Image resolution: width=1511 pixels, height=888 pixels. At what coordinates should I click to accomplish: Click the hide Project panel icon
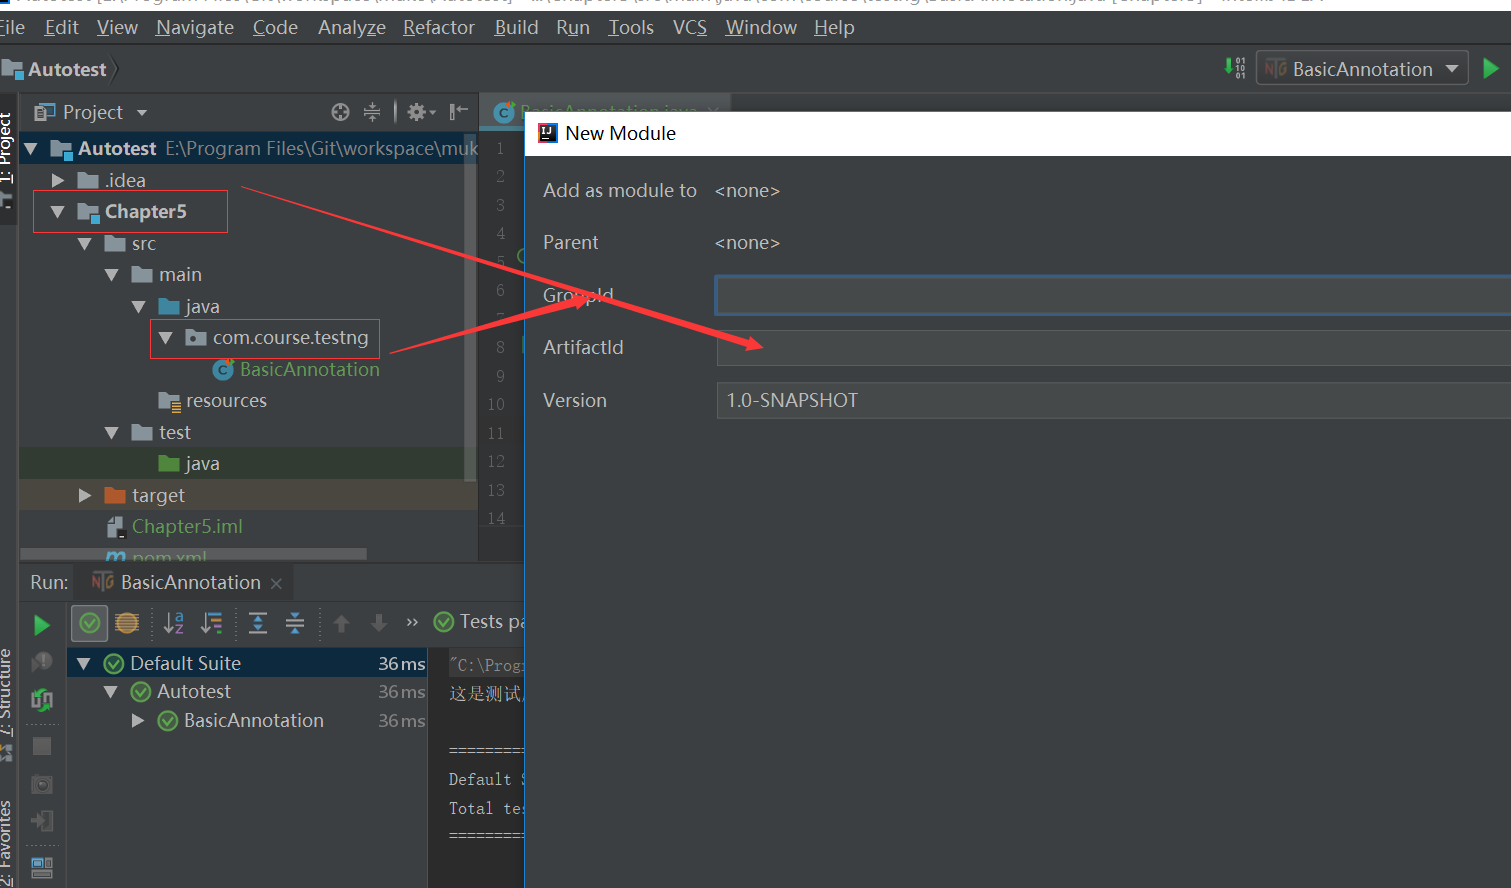click(x=458, y=112)
